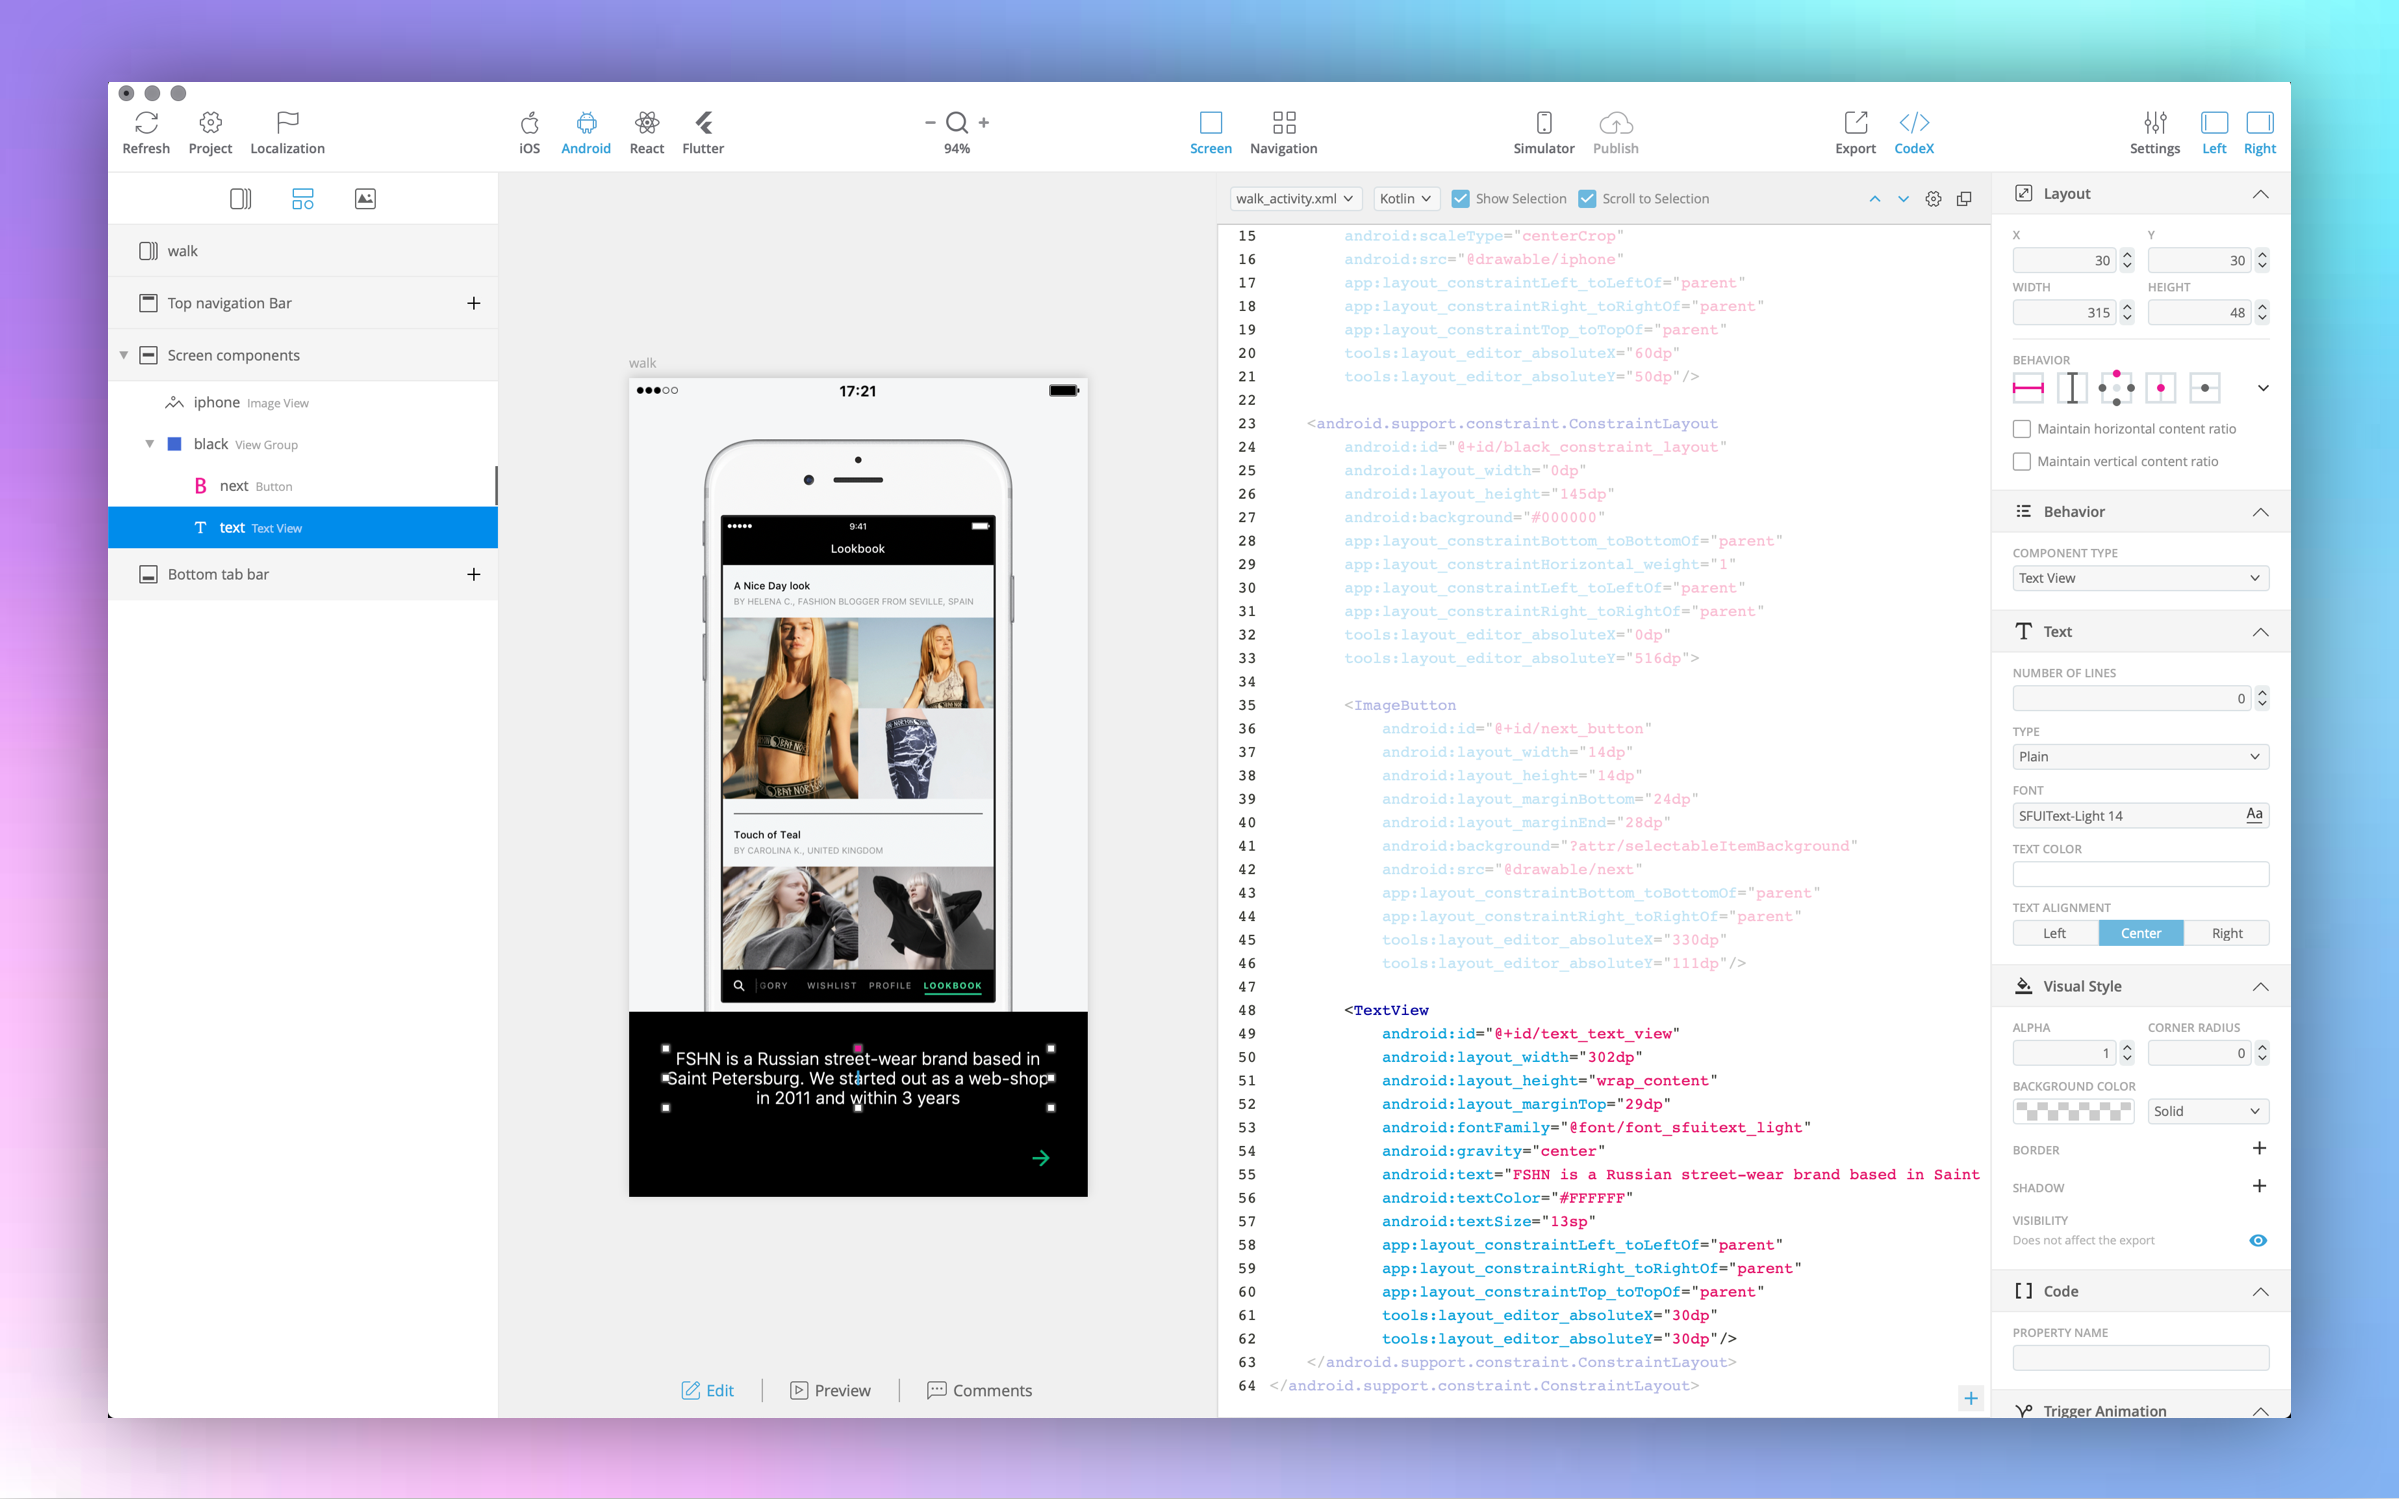Switch to Screen view tab
The width and height of the screenshot is (2399, 1499).
1210,132
